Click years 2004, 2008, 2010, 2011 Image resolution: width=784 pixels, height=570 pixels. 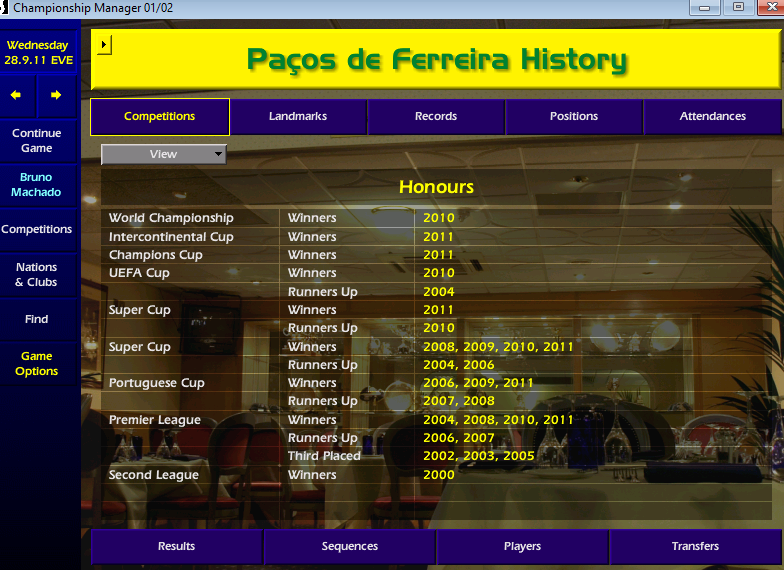tap(498, 420)
